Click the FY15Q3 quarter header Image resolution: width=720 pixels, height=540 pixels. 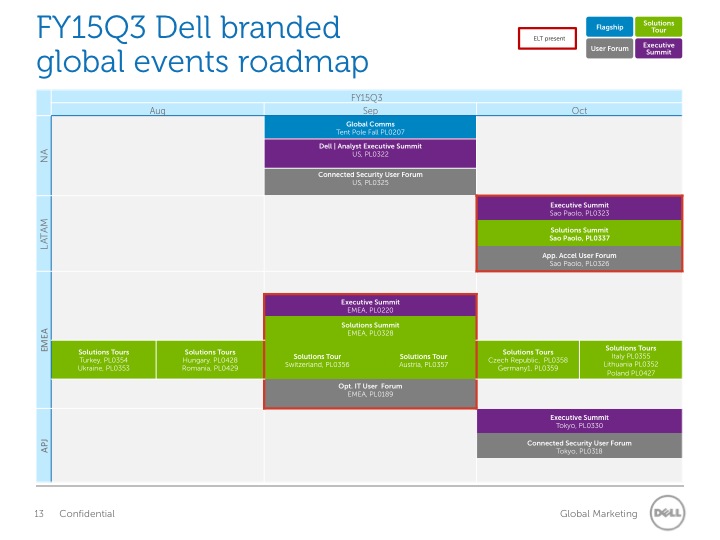366,97
